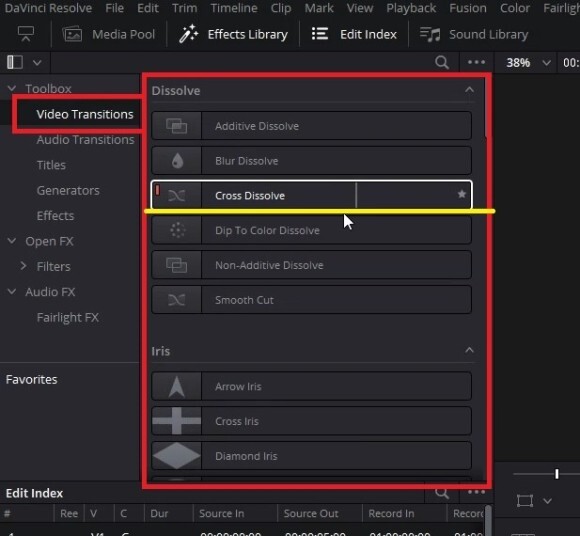
Task: Click the Source In column header
Action: click(x=222, y=513)
